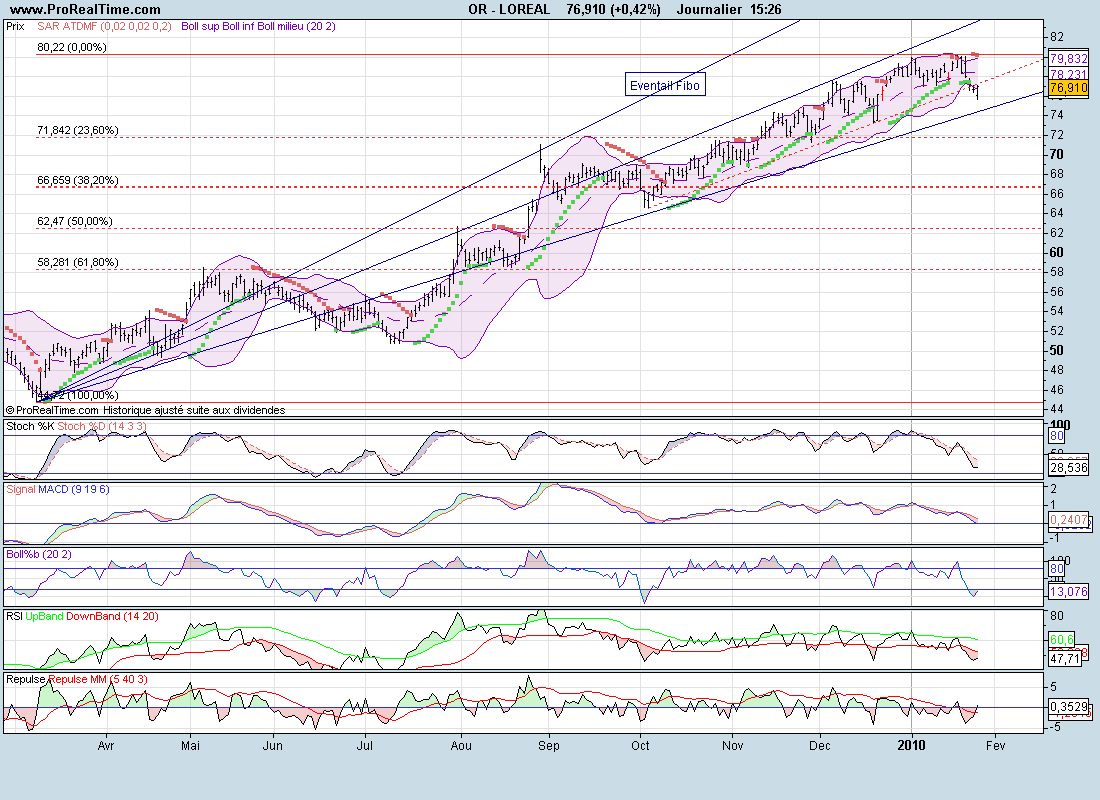
Task: Click the 44 tick on price axis
Action: pos(1057,409)
